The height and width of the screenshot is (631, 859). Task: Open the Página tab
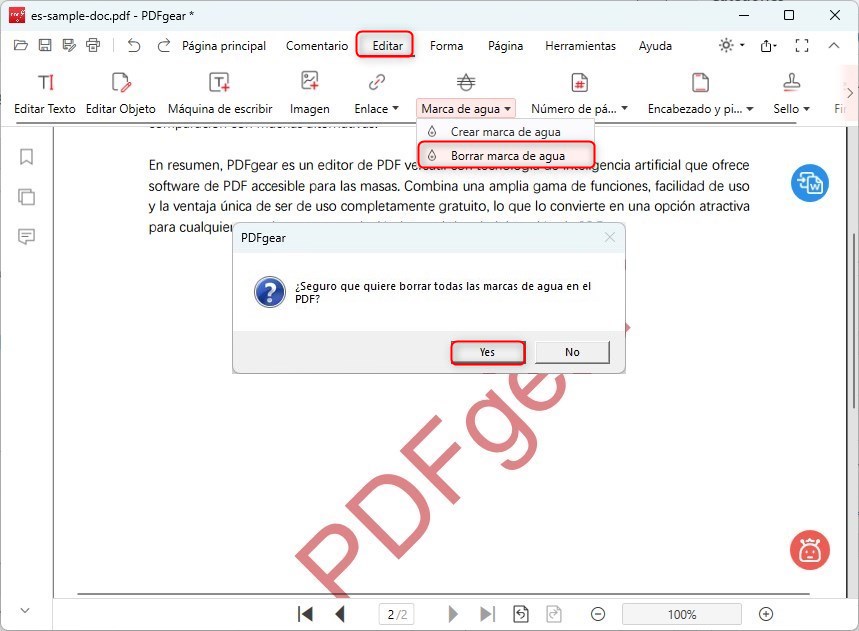(x=505, y=46)
